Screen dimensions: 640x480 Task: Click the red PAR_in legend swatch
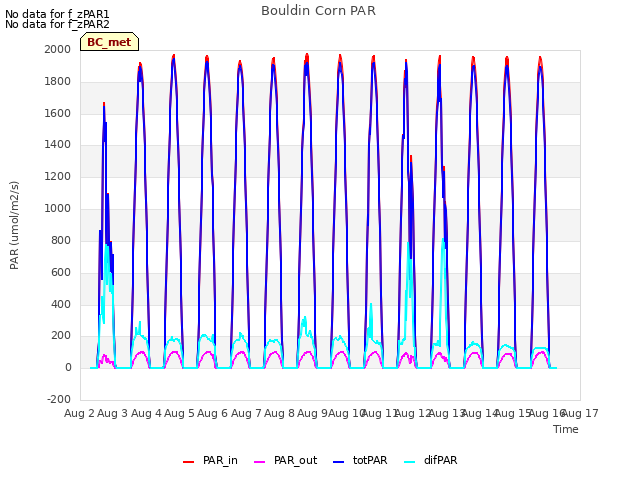[x=188, y=462]
